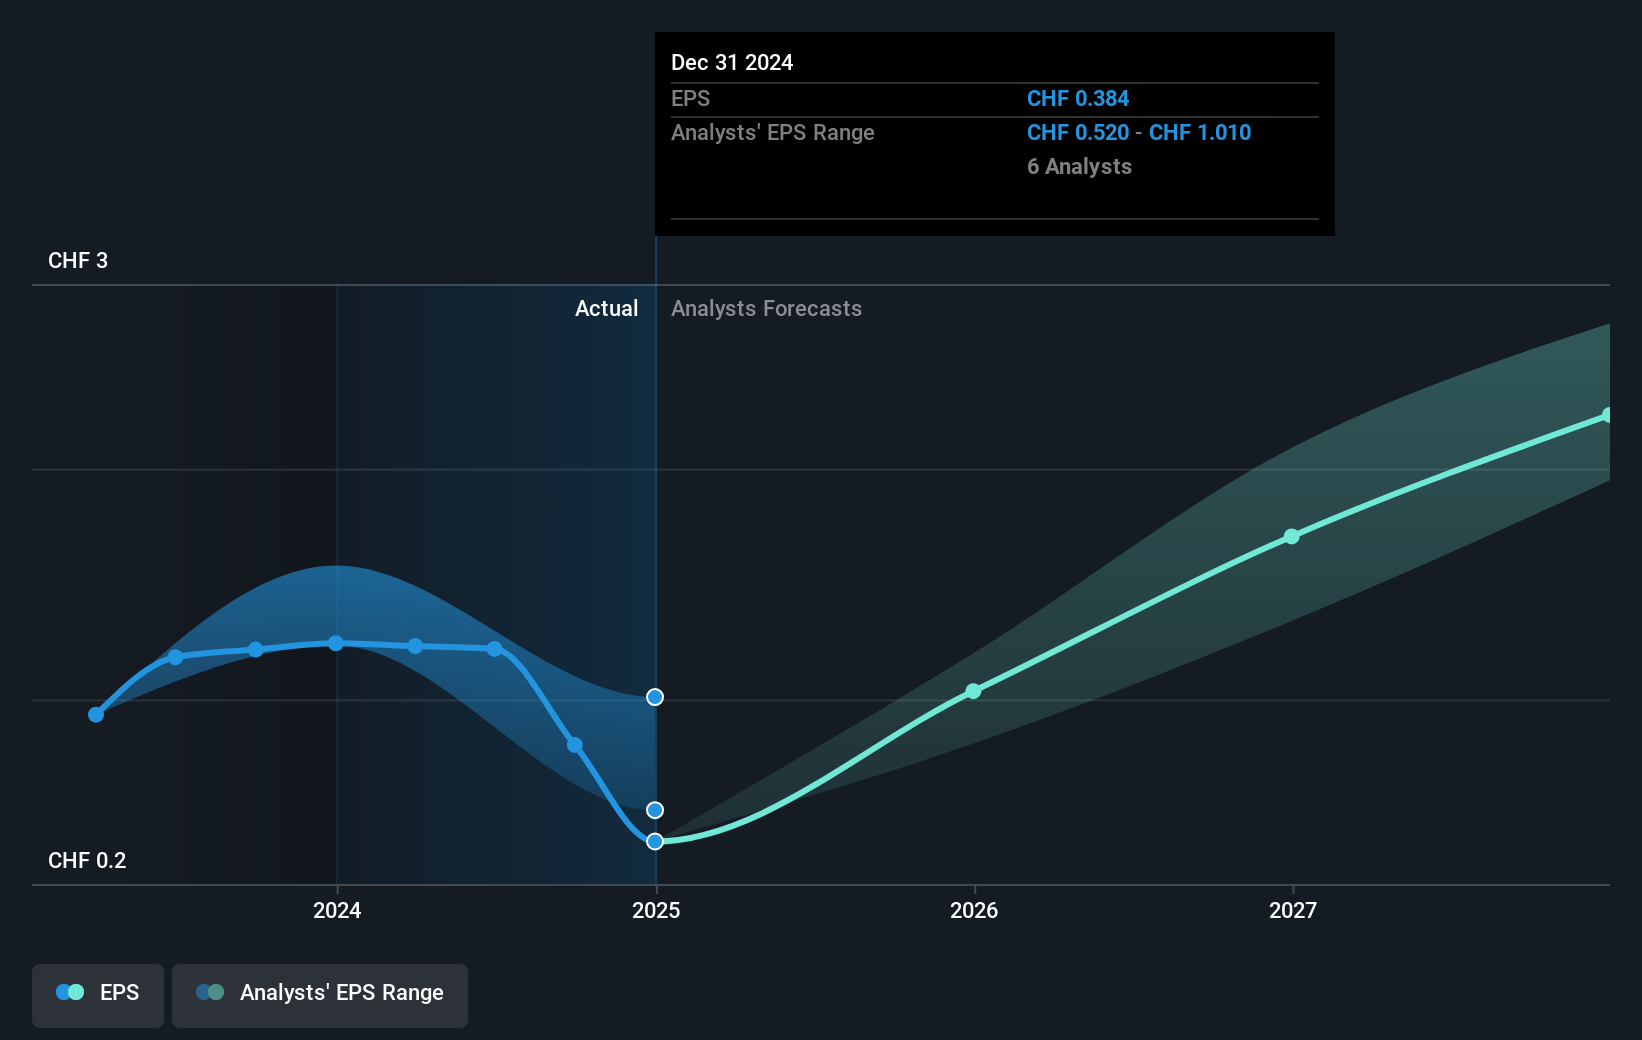The width and height of the screenshot is (1642, 1040).
Task: Click the Actual/Forecast divider line
Action: click(656, 560)
